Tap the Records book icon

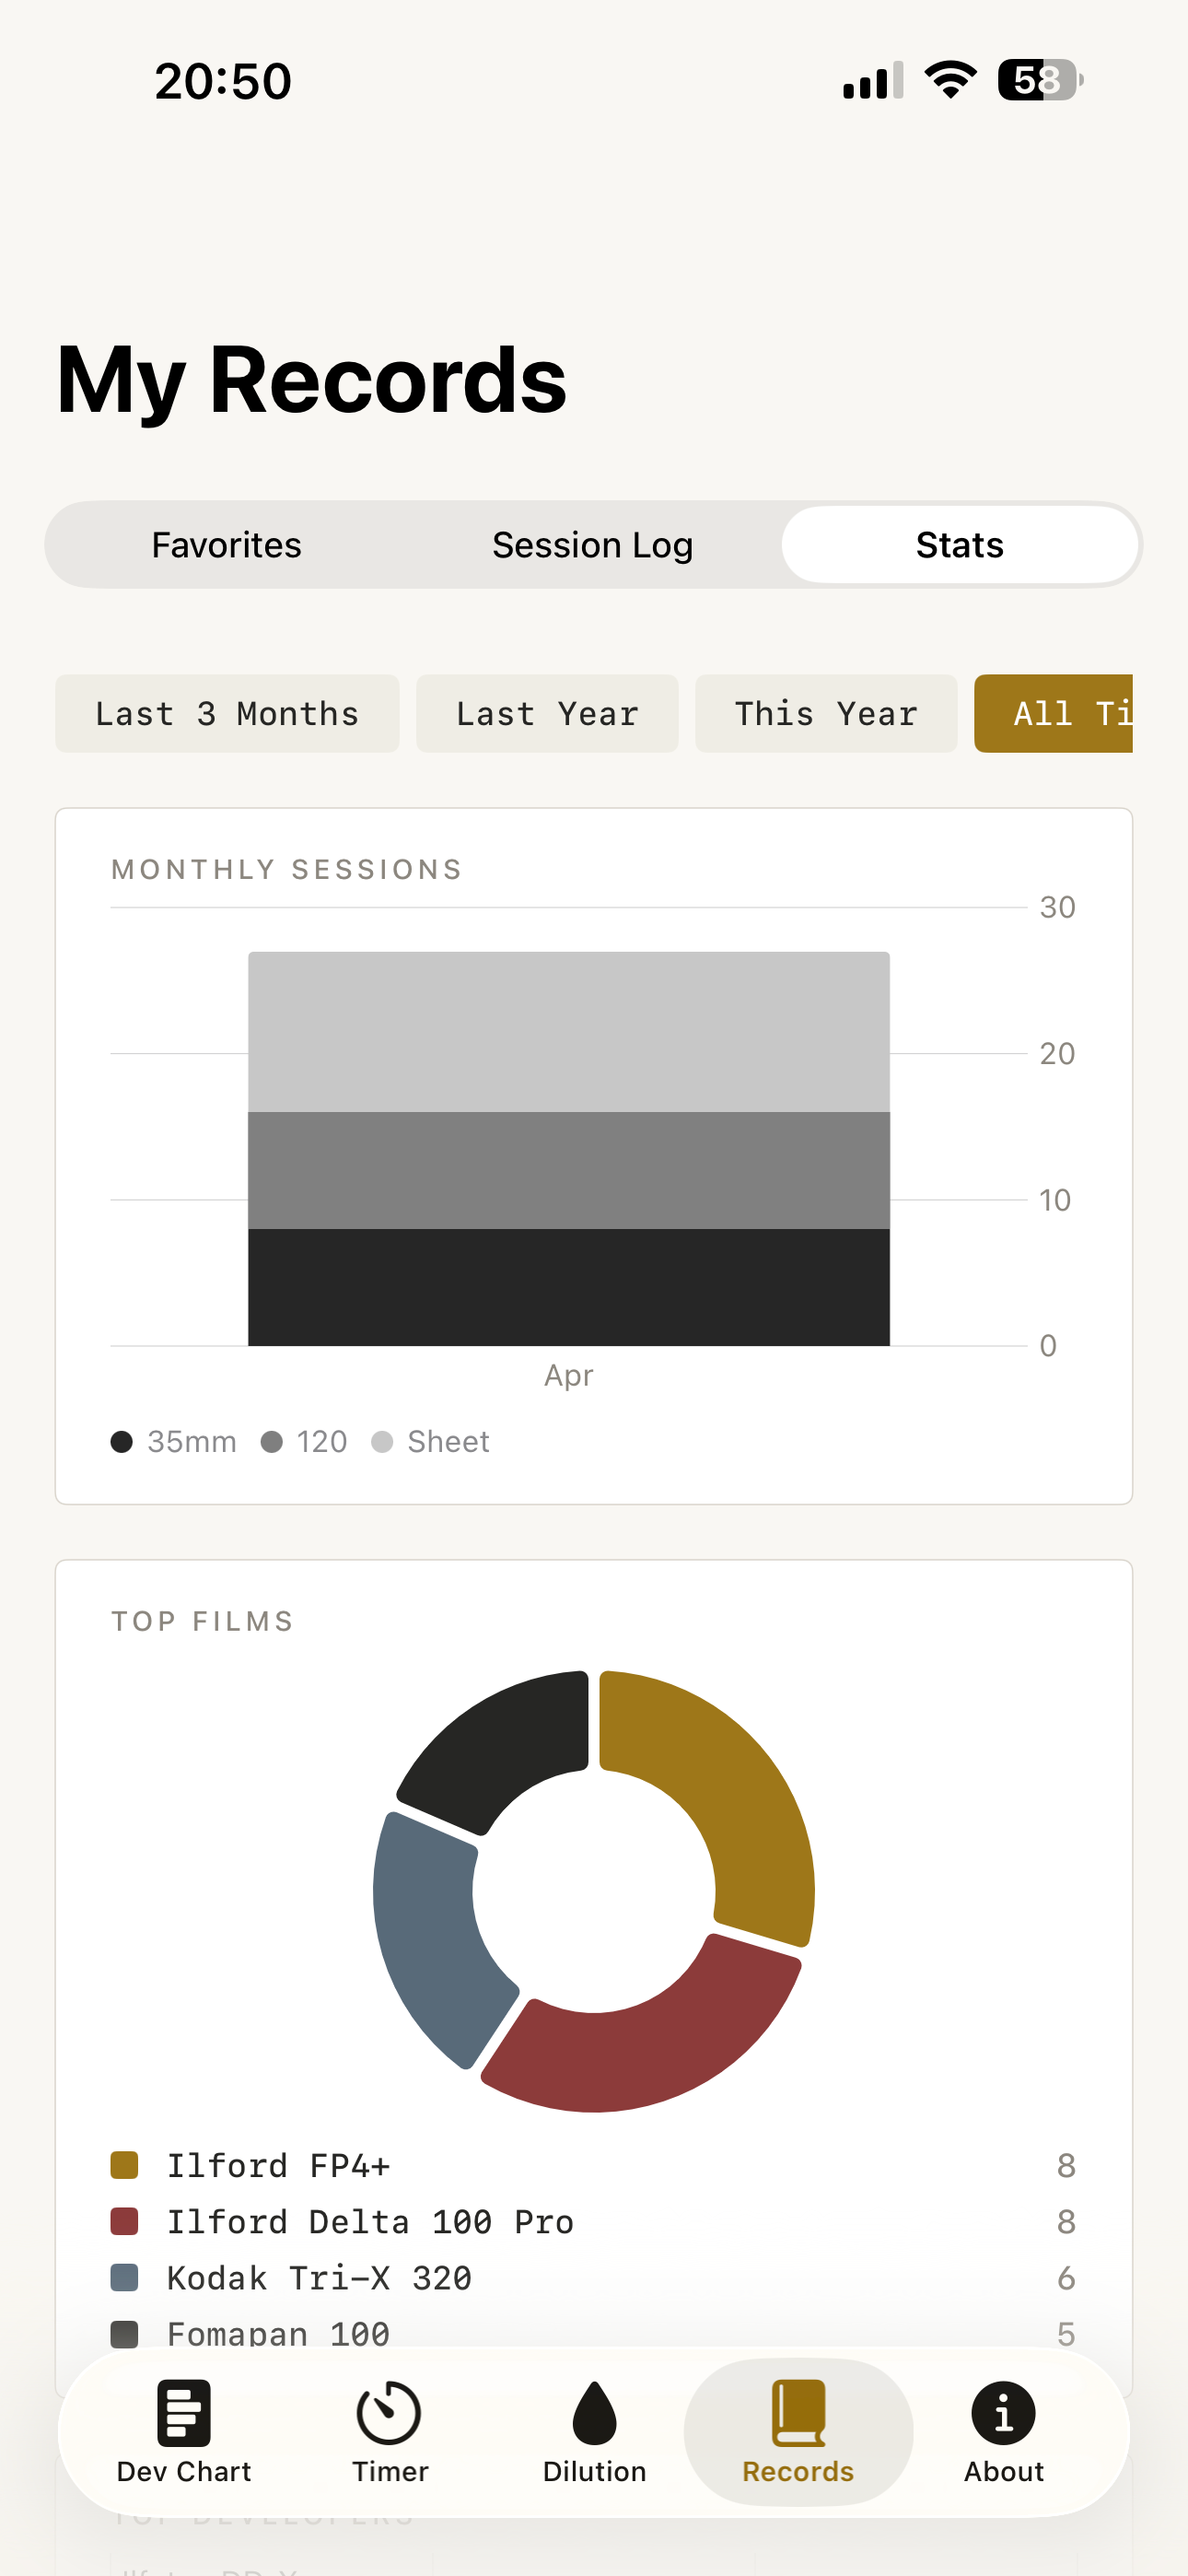(798, 2412)
